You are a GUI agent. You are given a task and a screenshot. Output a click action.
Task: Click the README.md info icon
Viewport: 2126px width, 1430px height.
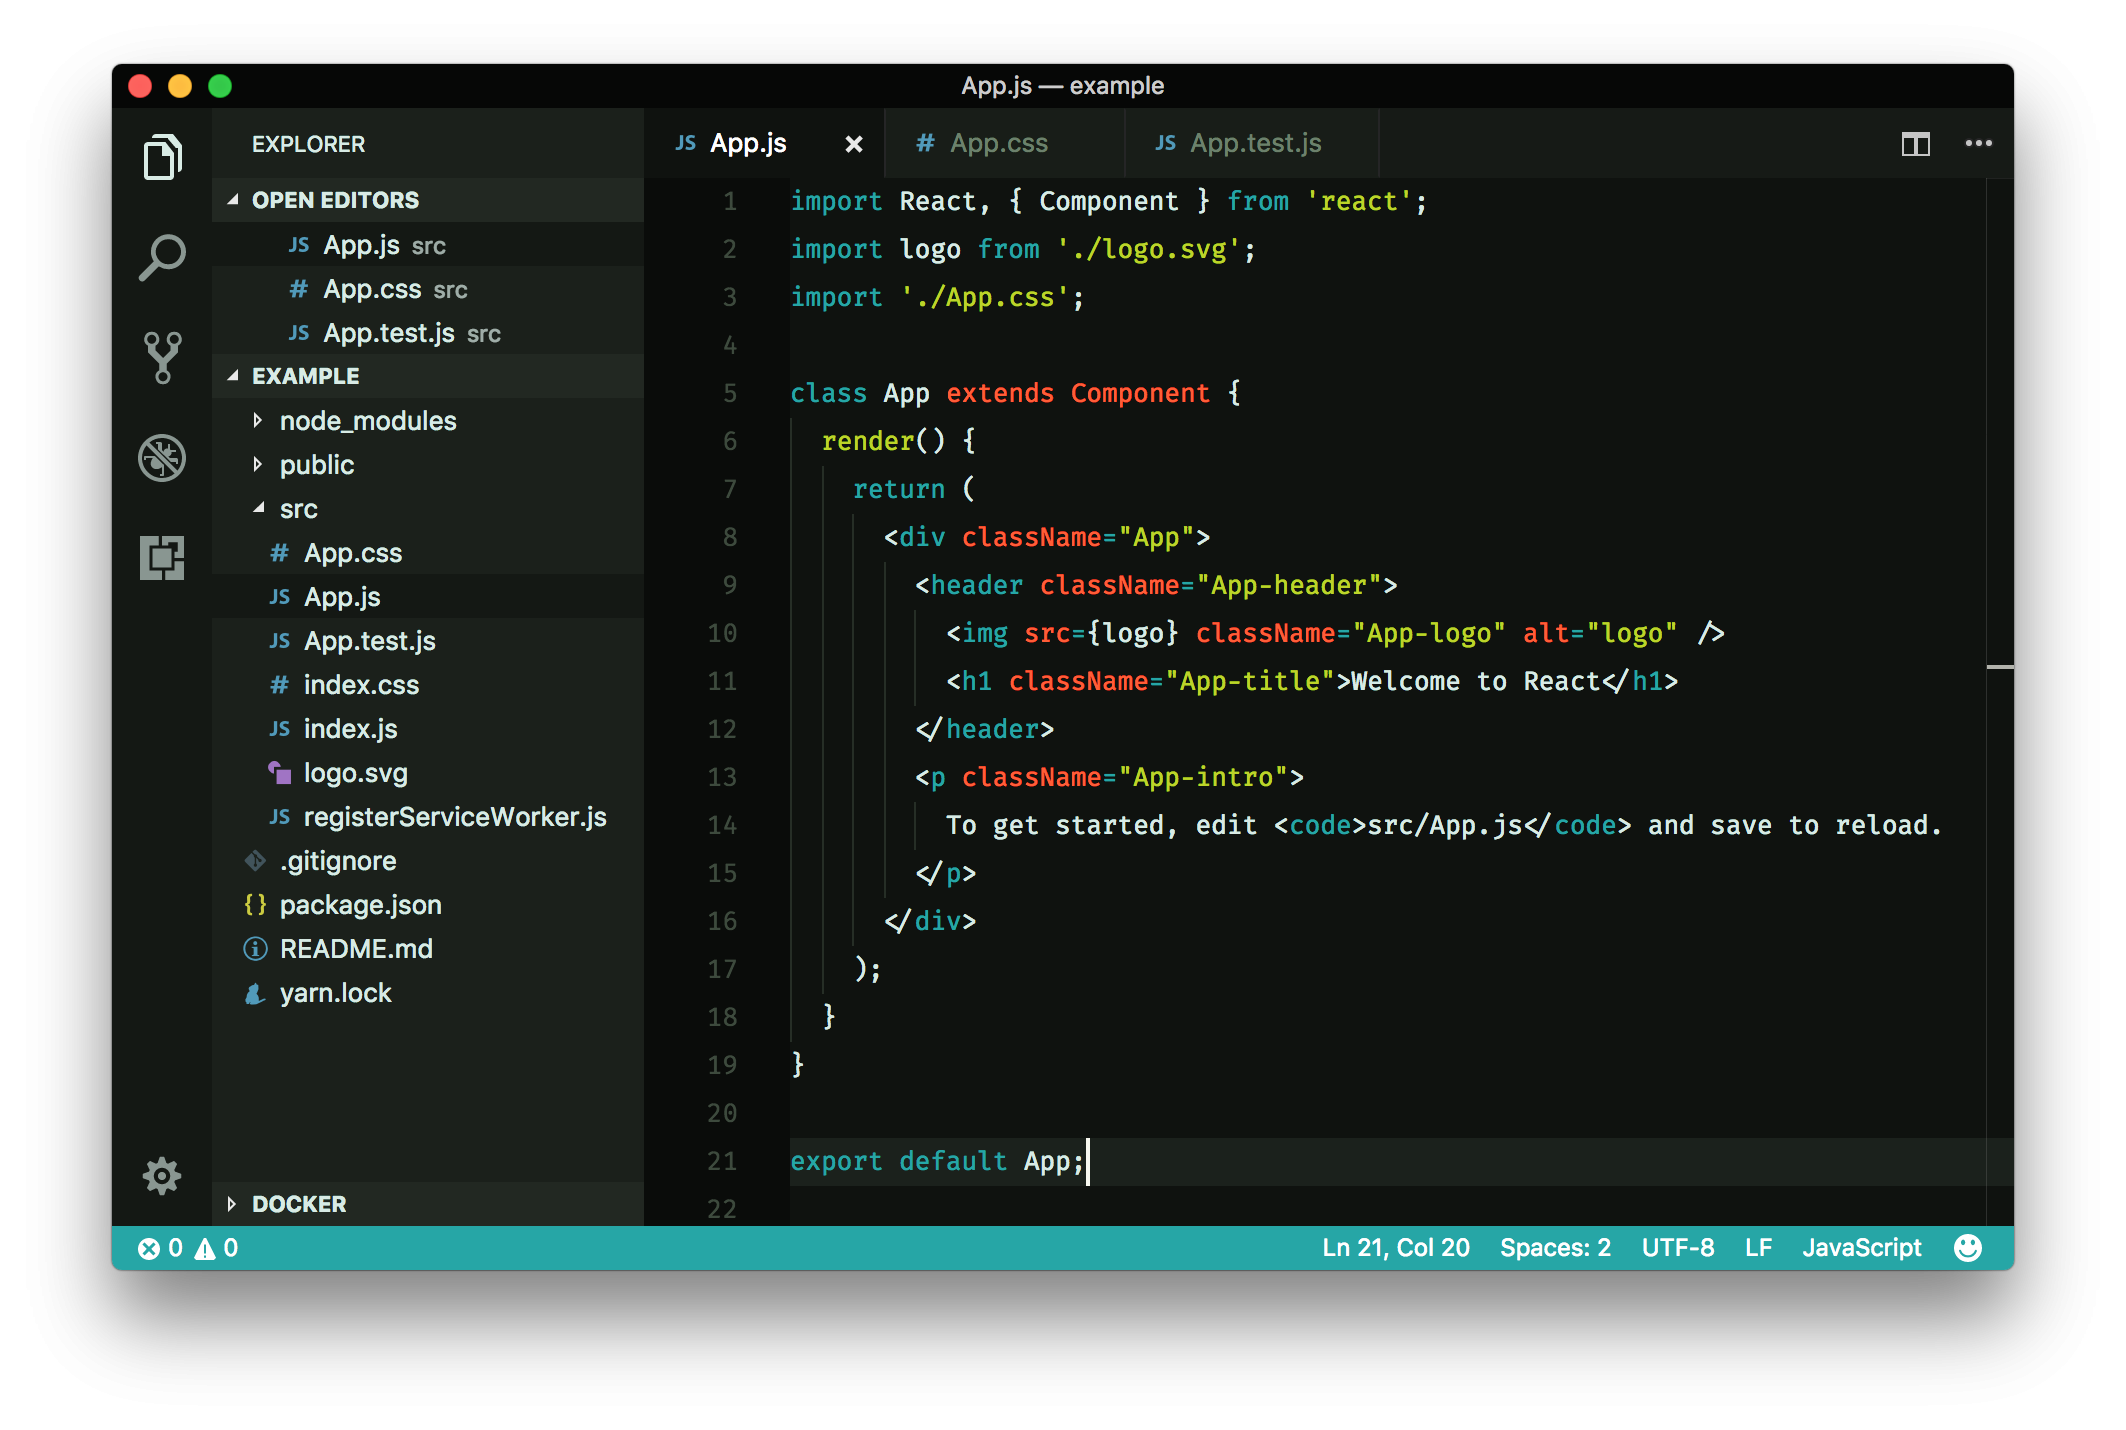tap(256, 948)
